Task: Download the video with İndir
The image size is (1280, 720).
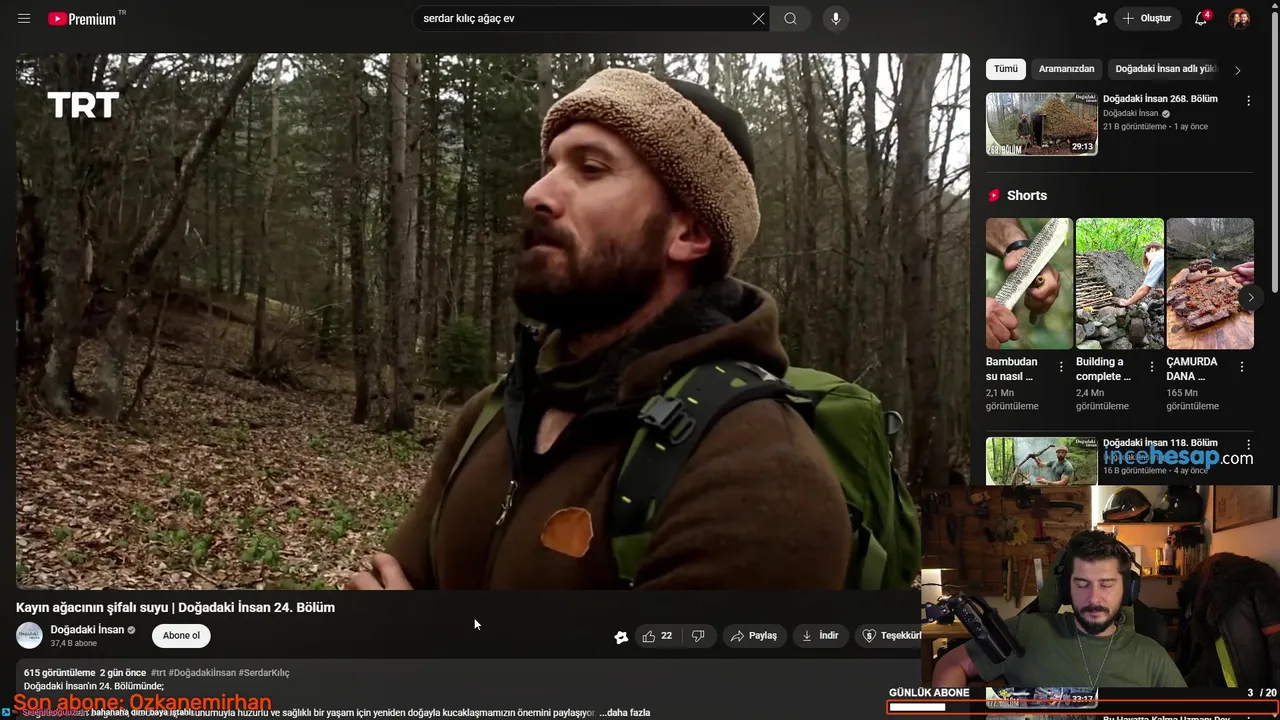Action: tap(820, 636)
